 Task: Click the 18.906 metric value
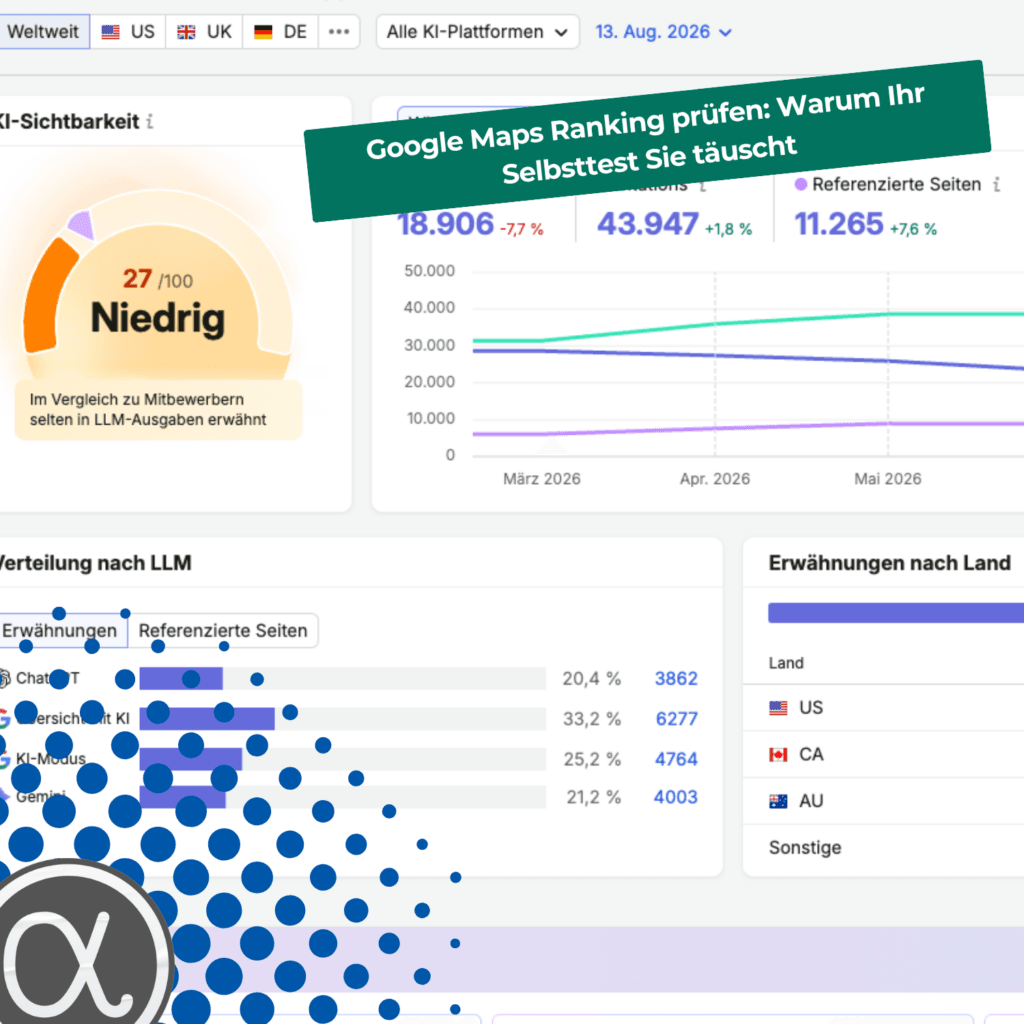(445, 224)
